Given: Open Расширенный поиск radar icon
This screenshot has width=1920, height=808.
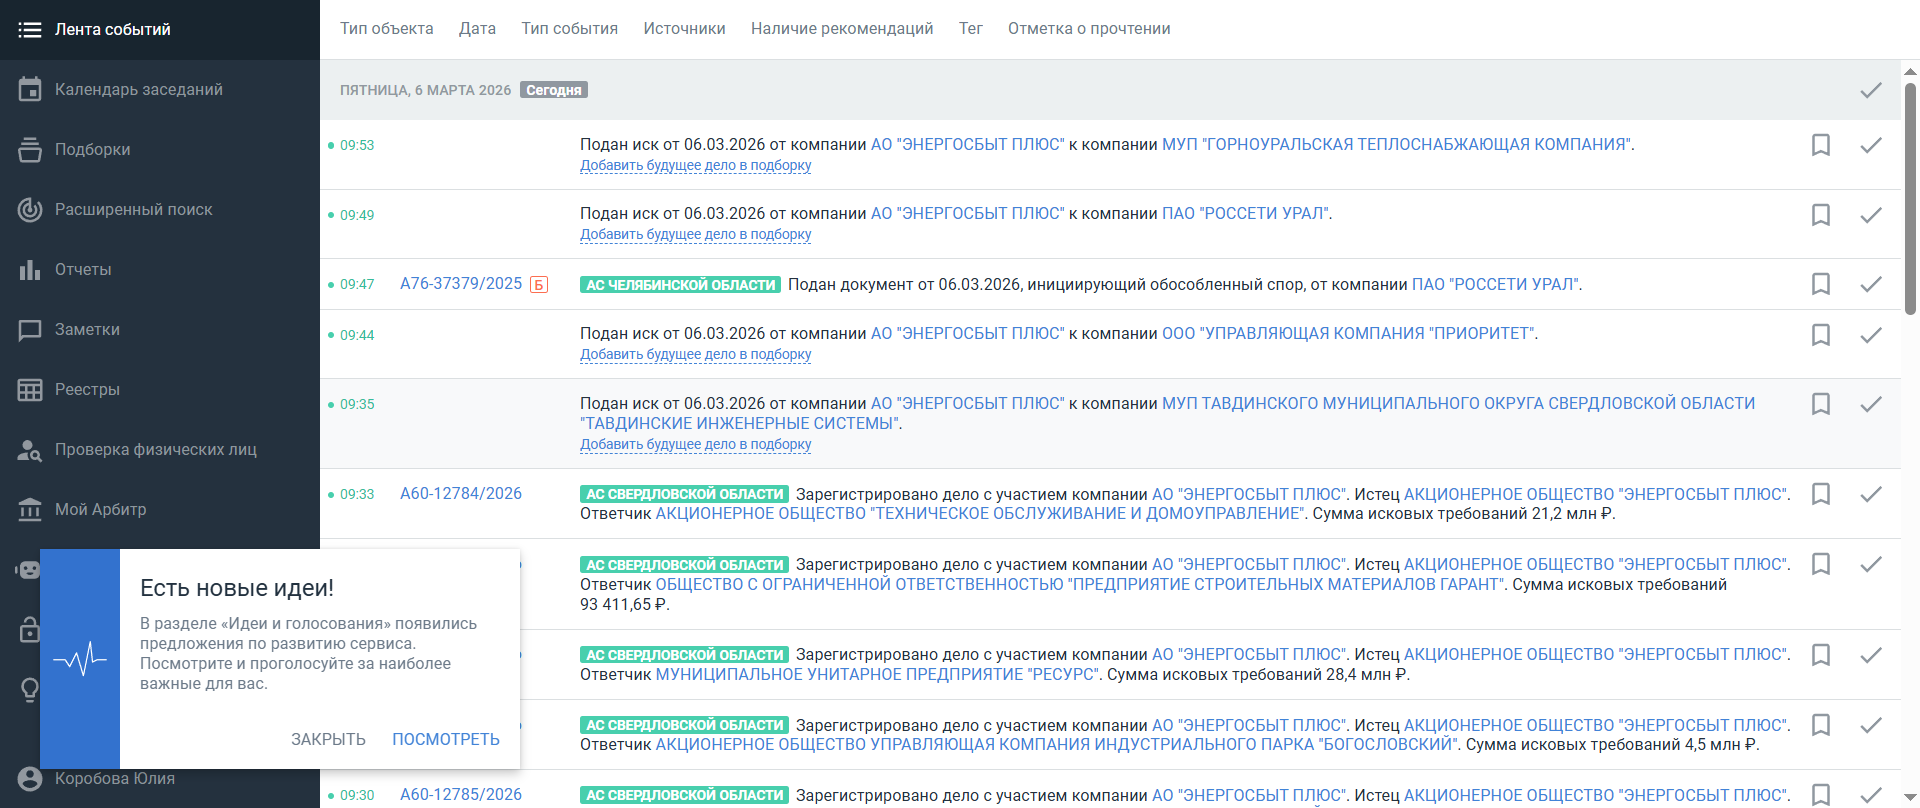Looking at the screenshot, I should click(30, 209).
